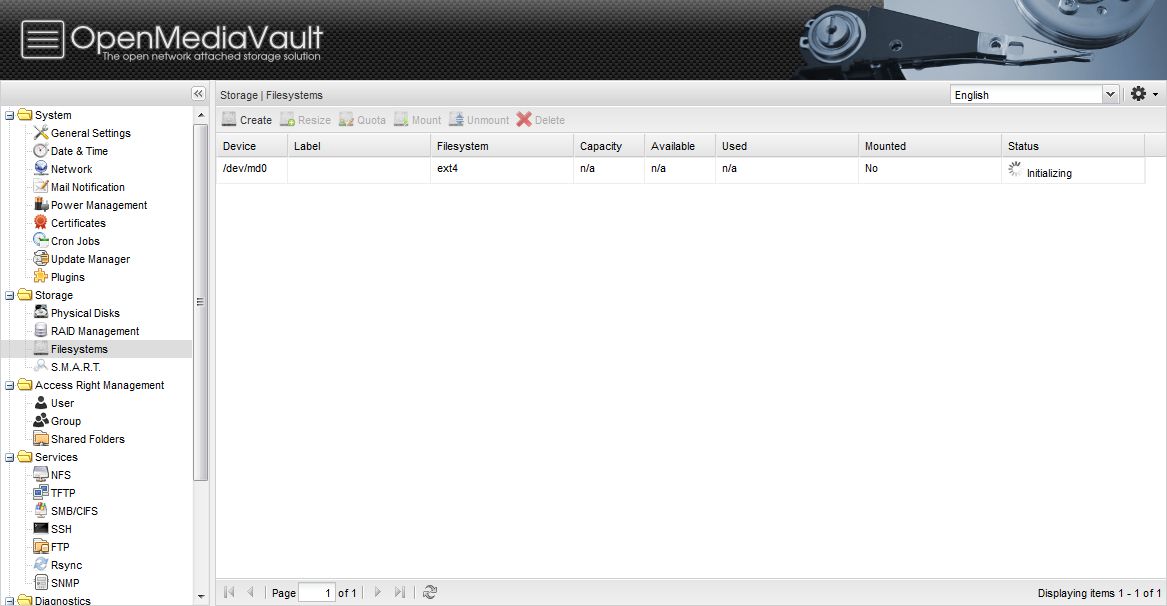
Task: Open the NFS service icon
Action: tap(41, 474)
